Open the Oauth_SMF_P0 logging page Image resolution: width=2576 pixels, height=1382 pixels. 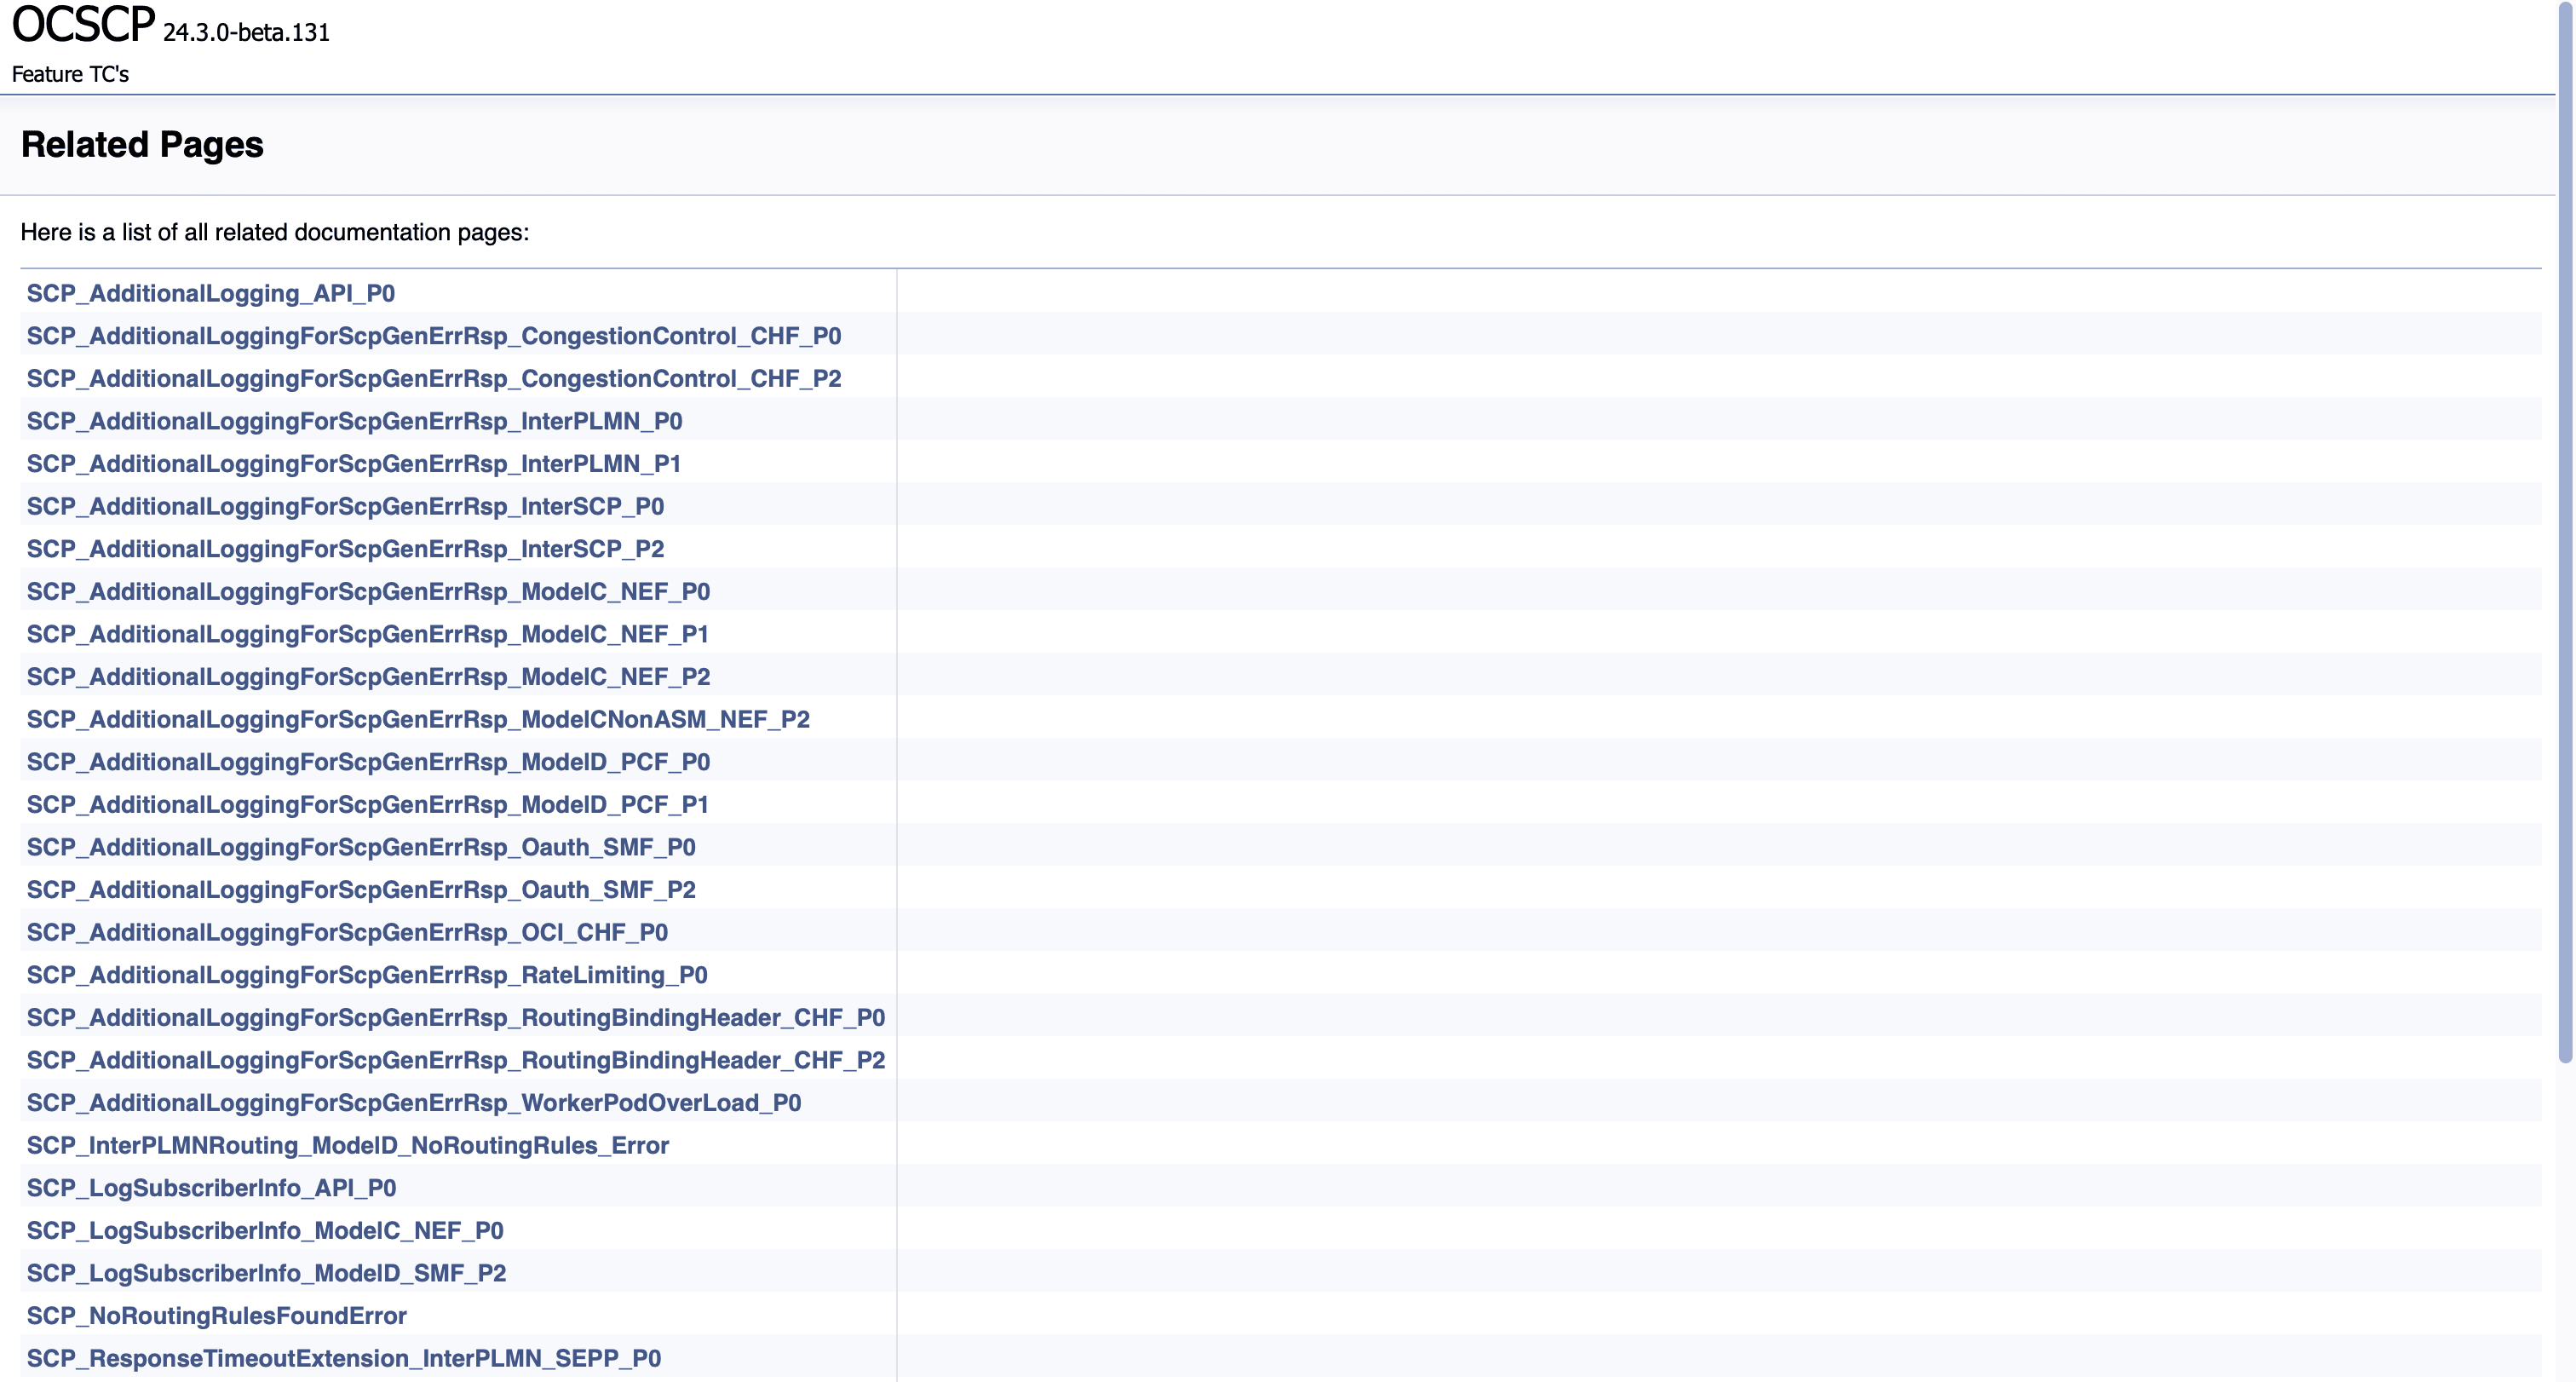point(361,847)
